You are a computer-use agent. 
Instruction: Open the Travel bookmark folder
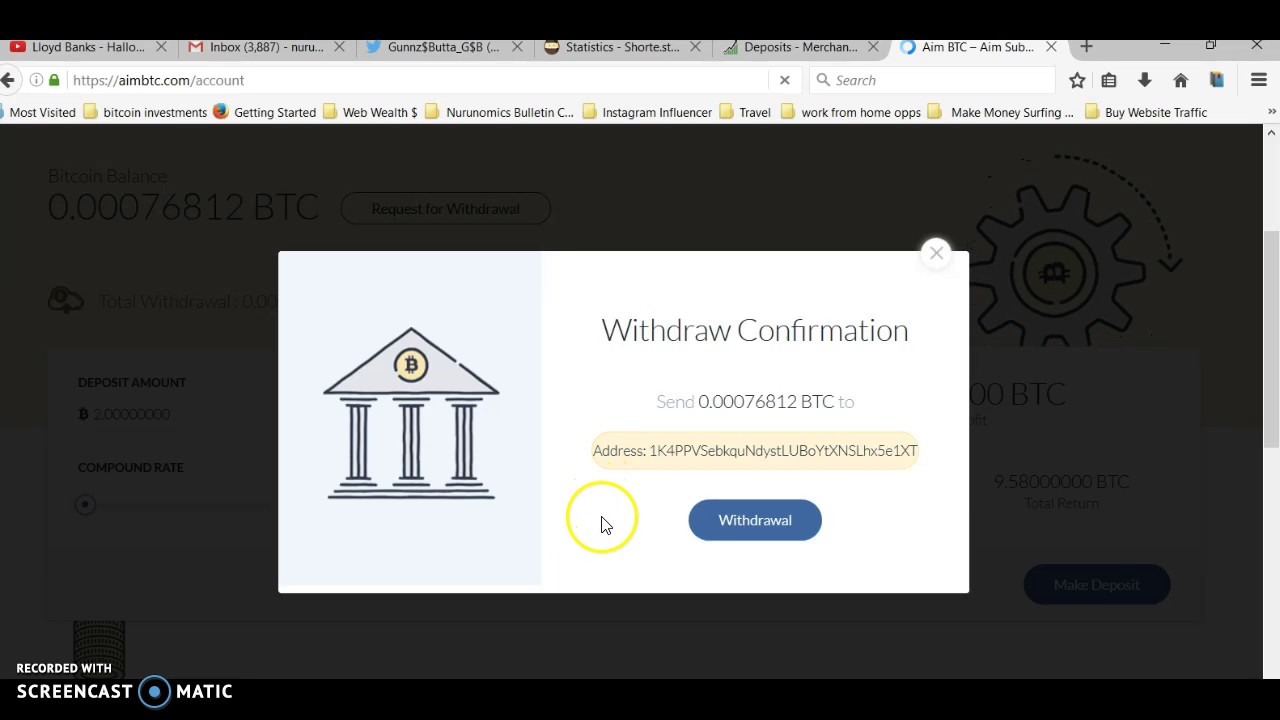pos(745,112)
